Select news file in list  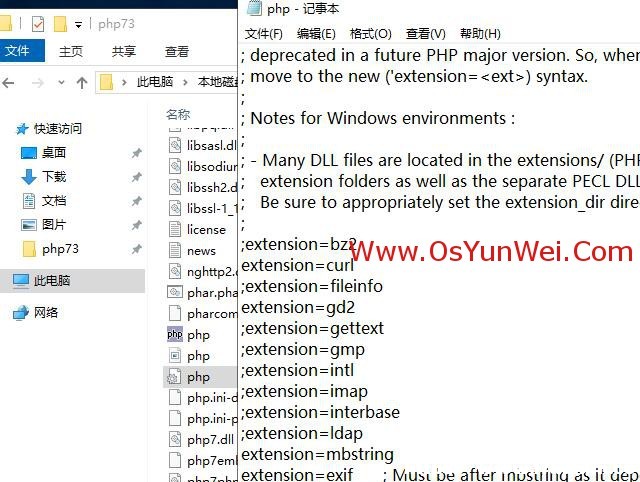(x=193, y=251)
